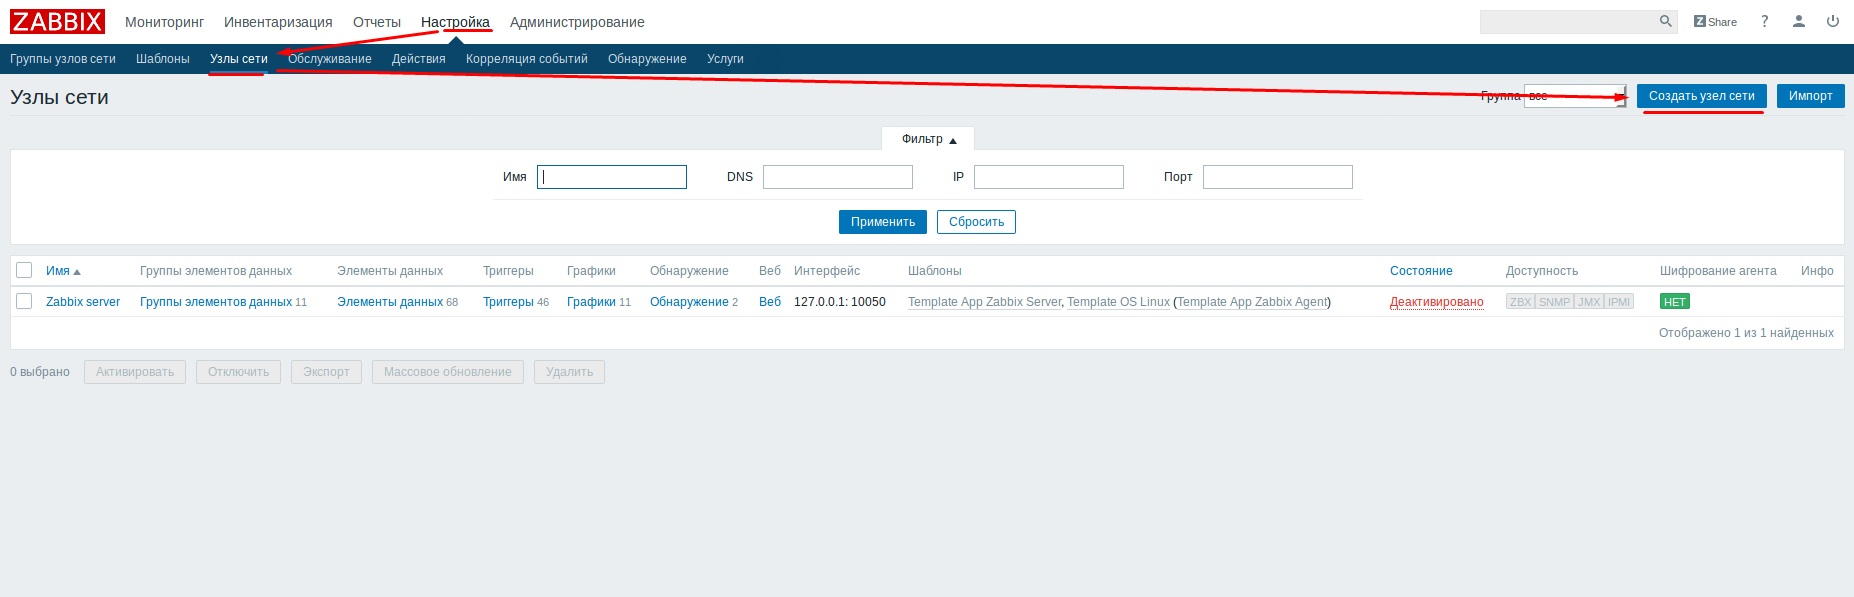This screenshot has height=597, width=1854.
Task: Open Template OS Linux link
Action: (1118, 302)
